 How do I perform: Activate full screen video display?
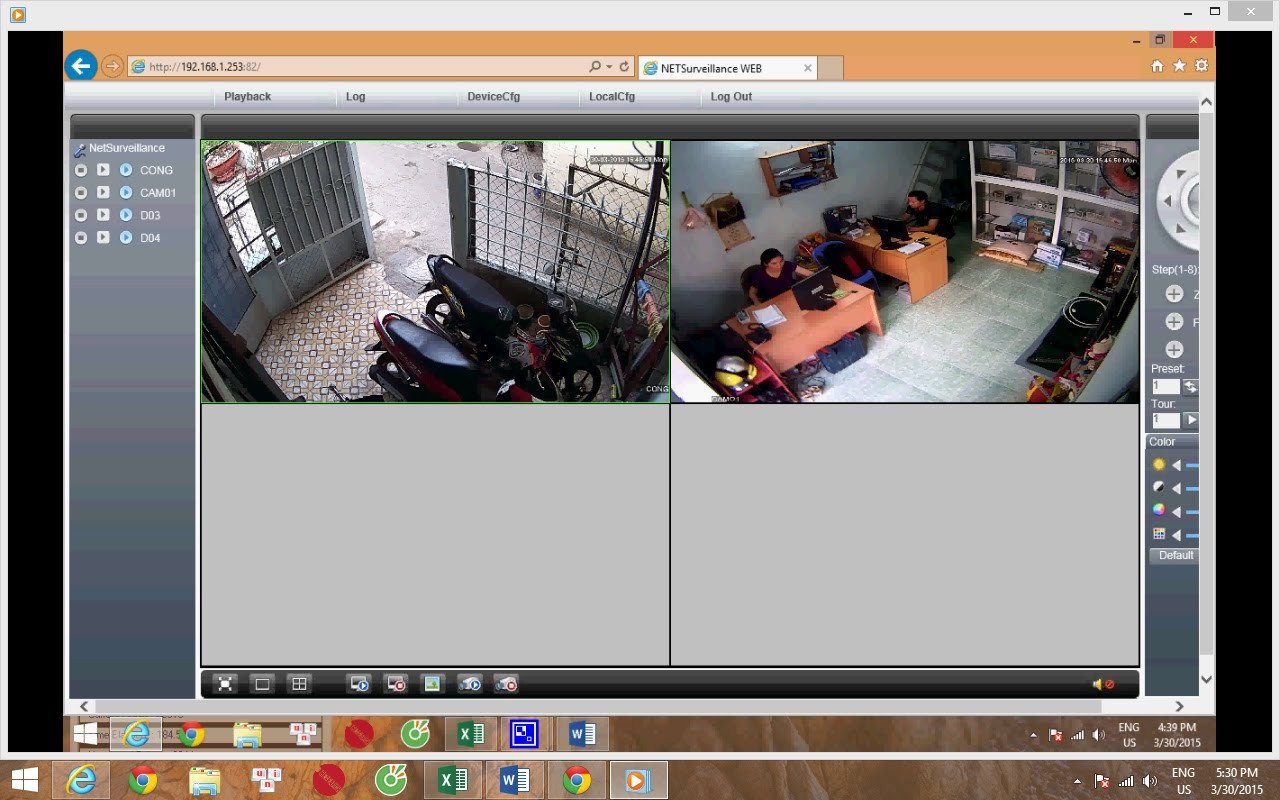coord(224,684)
